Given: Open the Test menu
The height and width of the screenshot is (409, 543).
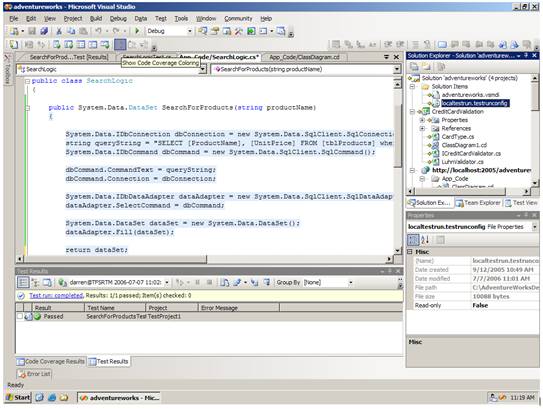Looking at the screenshot, I should point(161,18).
